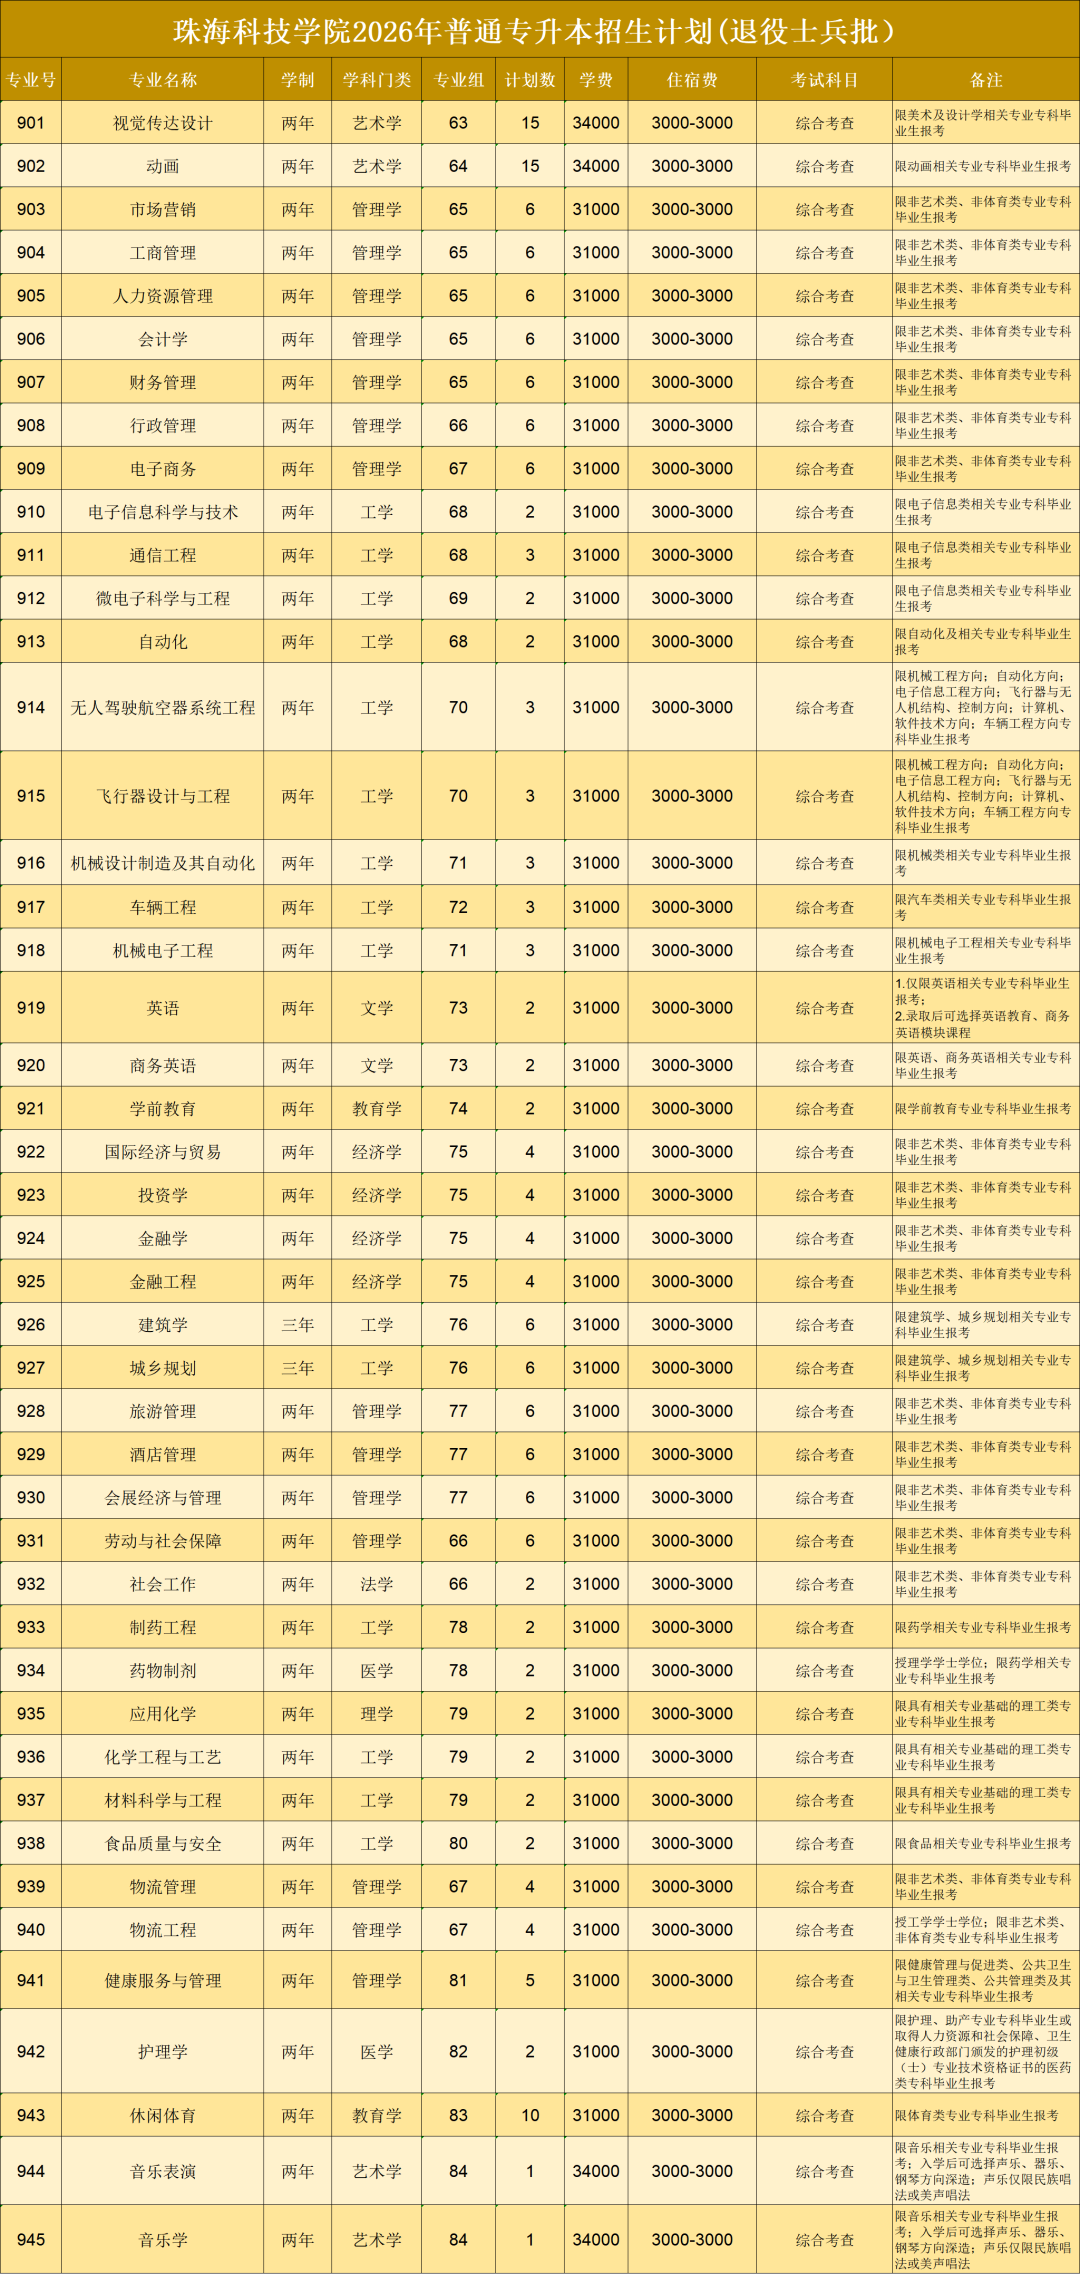The width and height of the screenshot is (1080, 2274).
Task: Click the 学科门类 column header
Action: (377, 80)
